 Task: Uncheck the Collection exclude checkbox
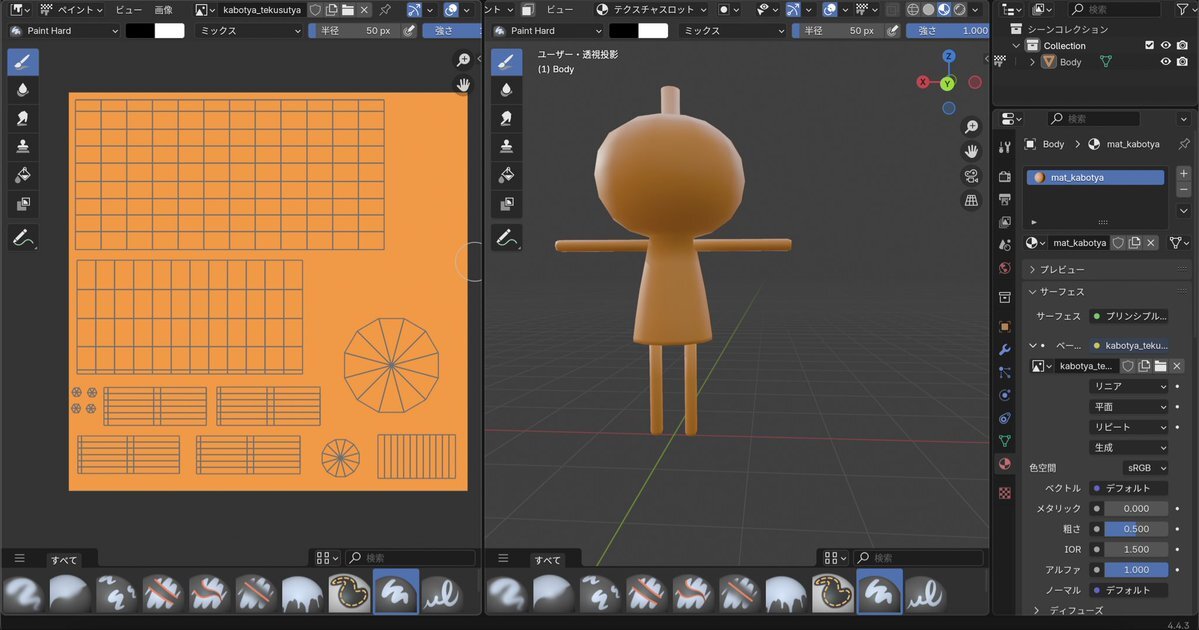pos(1149,46)
